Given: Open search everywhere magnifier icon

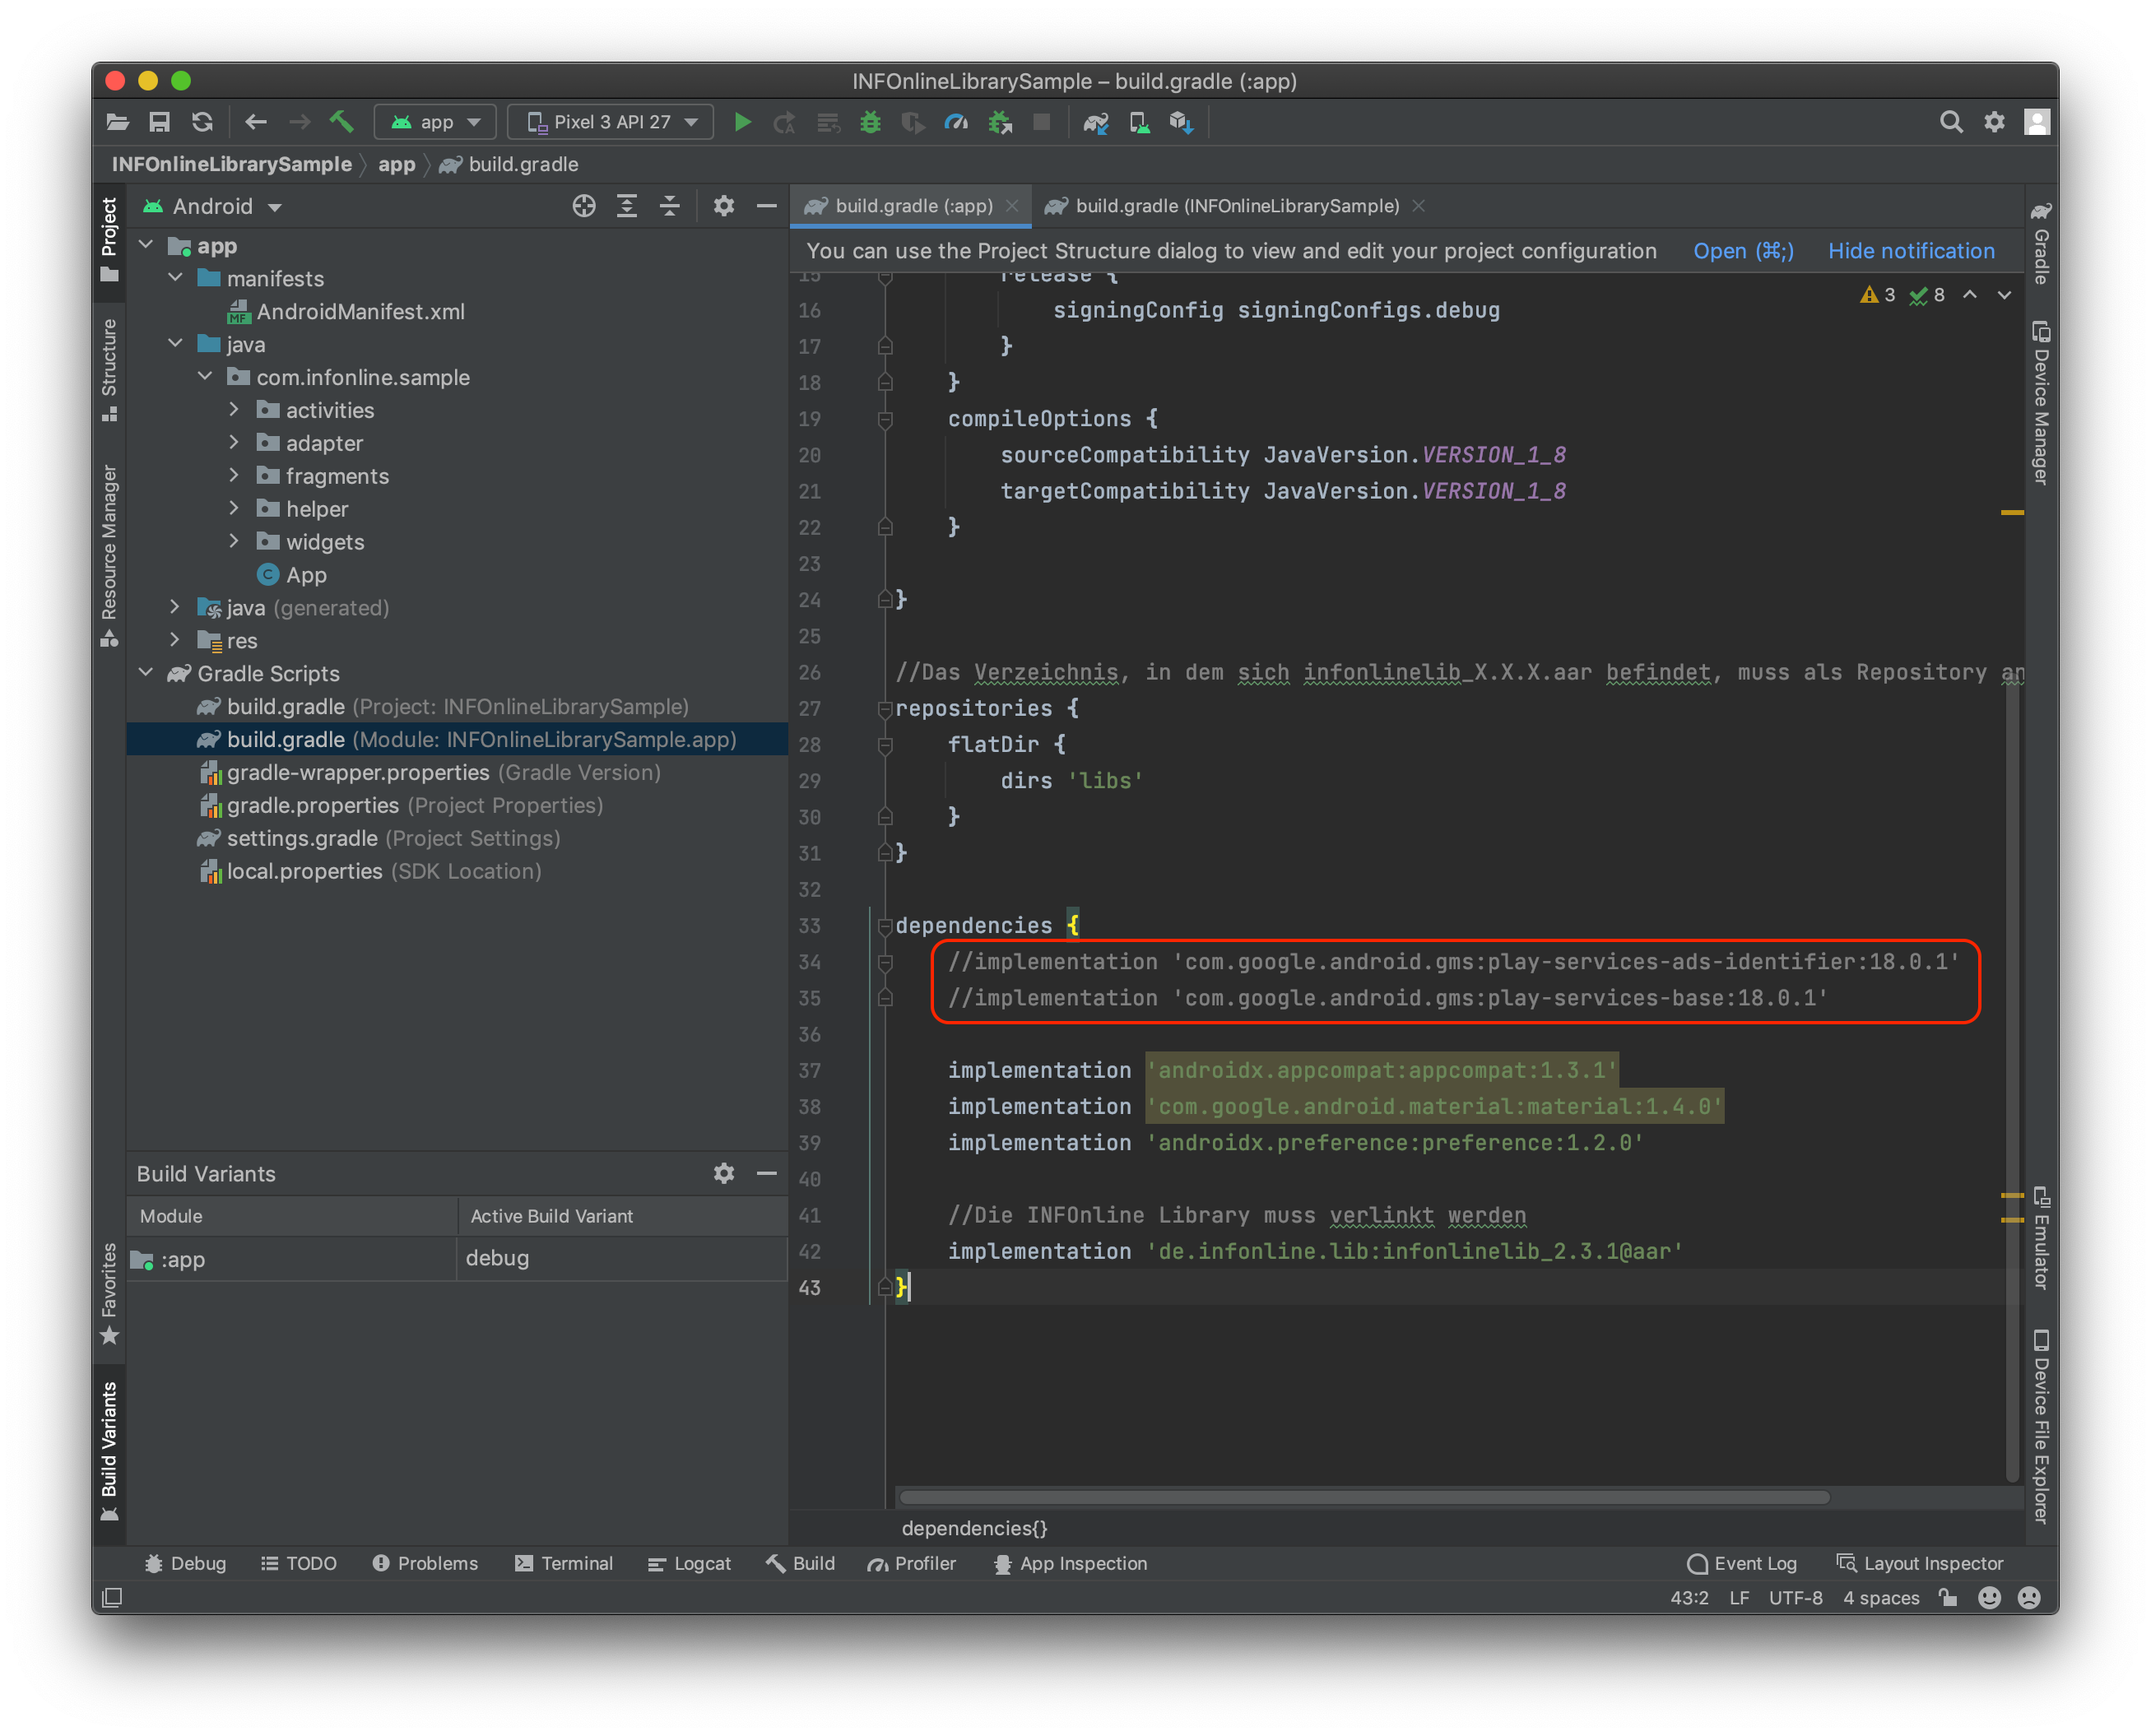Looking at the screenshot, I should coord(1950,122).
